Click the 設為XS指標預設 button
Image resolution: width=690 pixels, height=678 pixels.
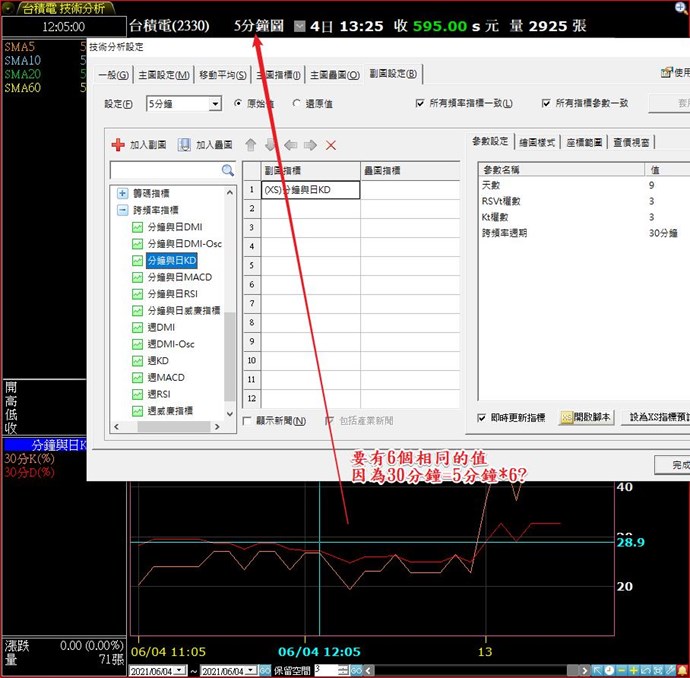[655, 417]
